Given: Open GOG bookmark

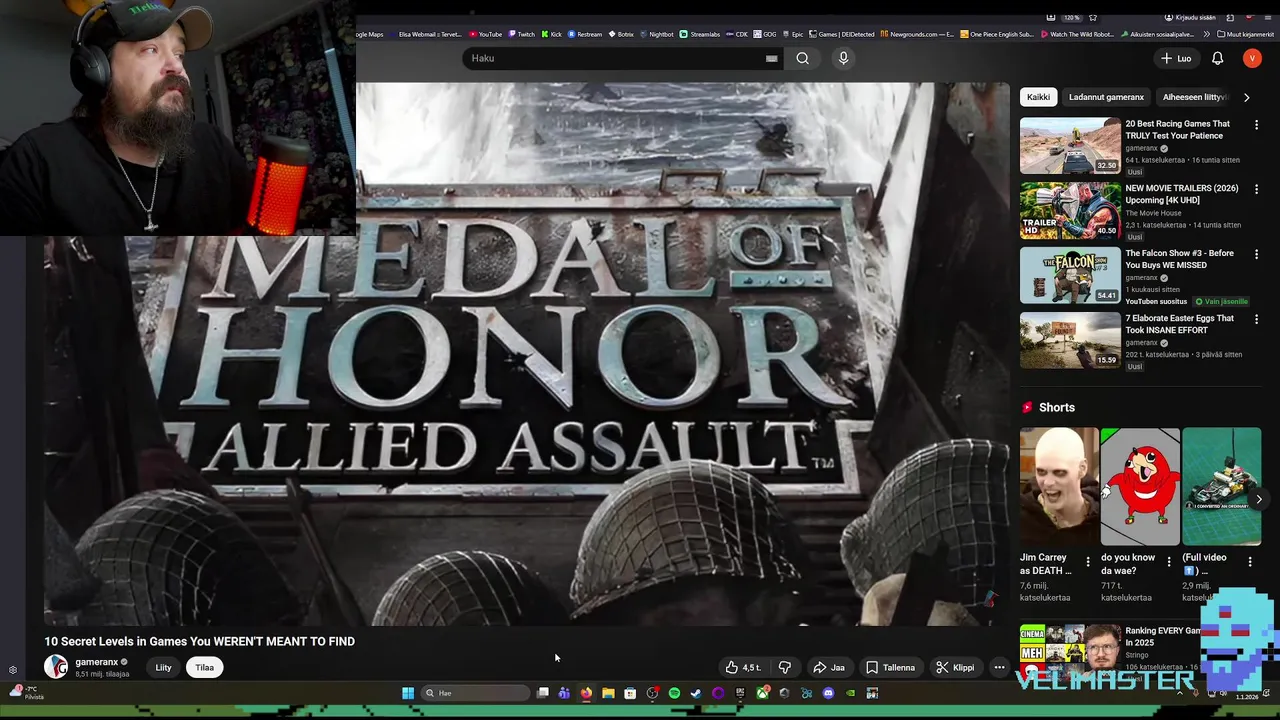Looking at the screenshot, I should [765, 34].
